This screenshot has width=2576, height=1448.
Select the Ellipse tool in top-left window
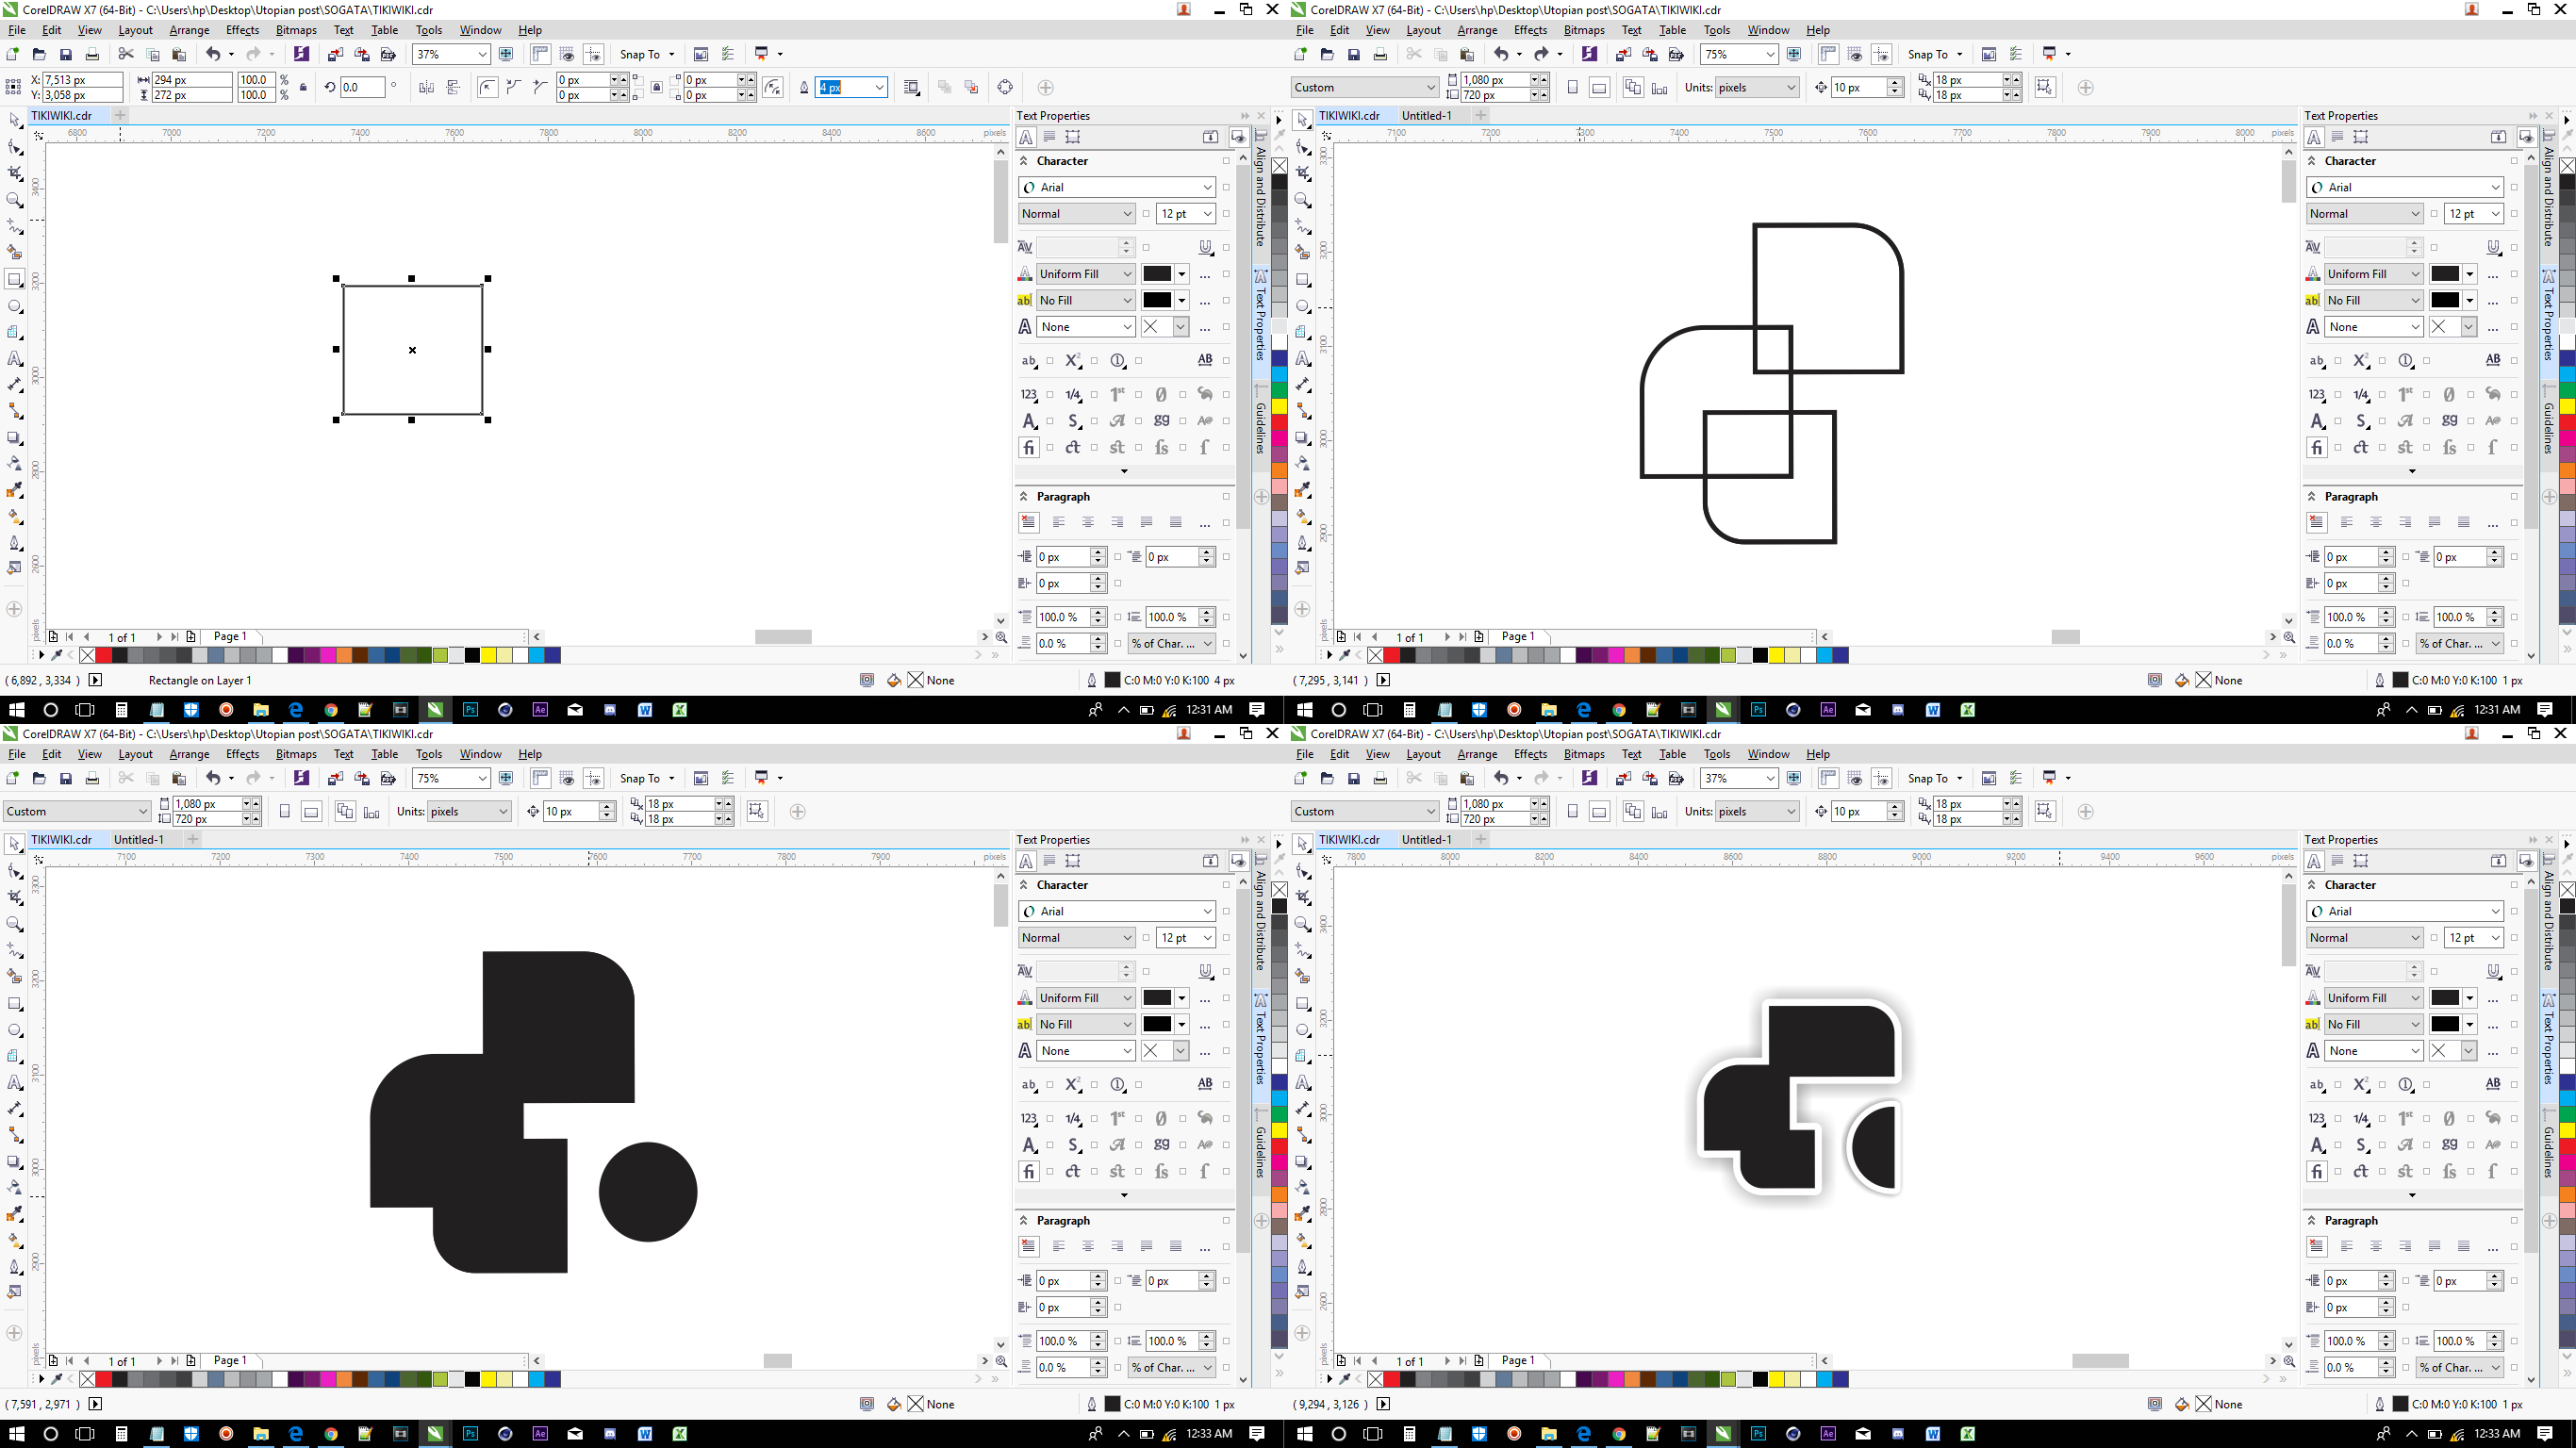click(x=15, y=306)
